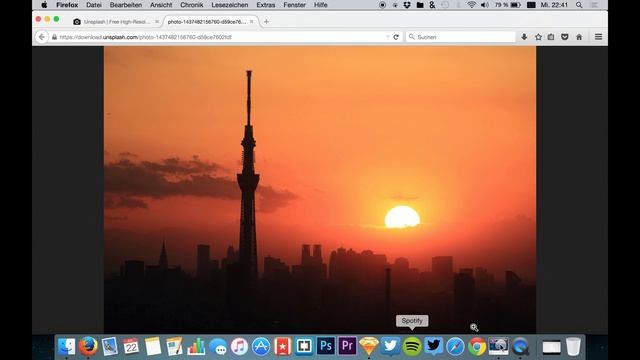This screenshot has height=360, width=640.
Task: Show bookmarks list via clipboard icon
Action: pos(551,37)
